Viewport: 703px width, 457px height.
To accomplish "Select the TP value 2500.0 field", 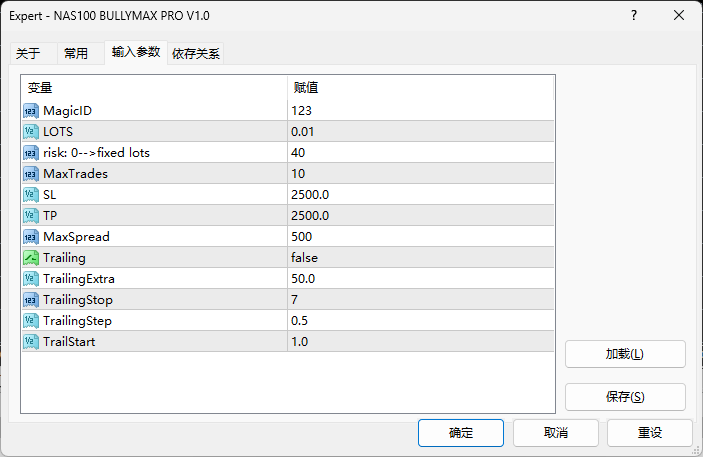I will 420,216.
